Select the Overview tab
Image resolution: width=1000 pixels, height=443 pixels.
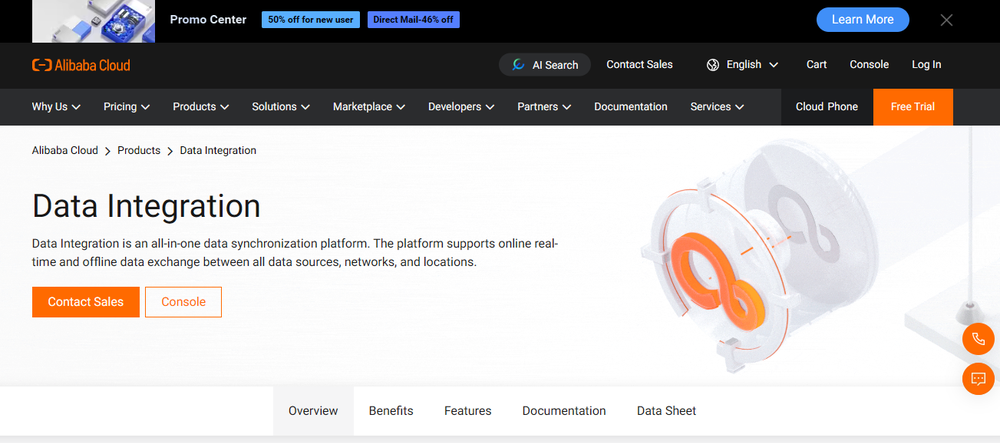313,411
